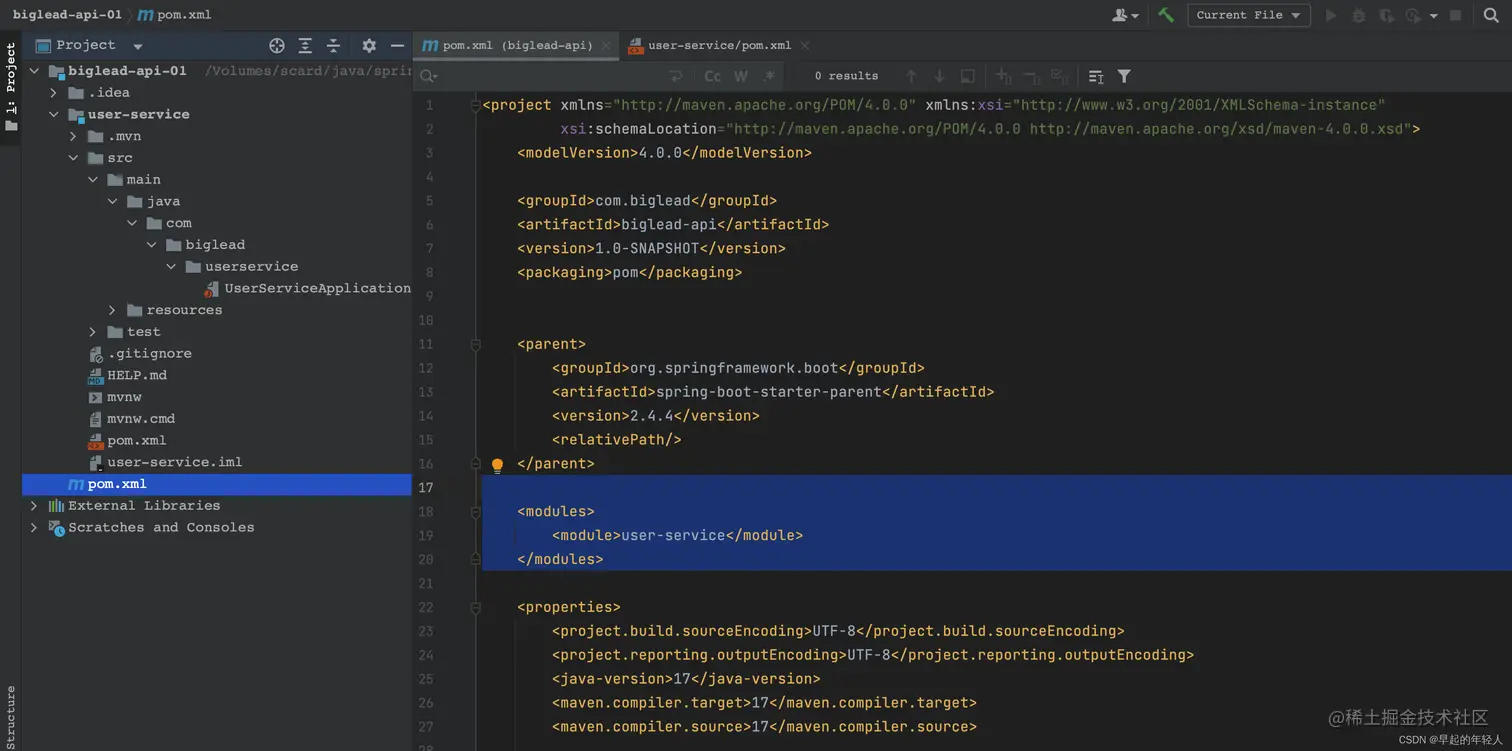The height and width of the screenshot is (751, 1512).
Task: Click the Build Project hammer icon
Action: 1166,15
